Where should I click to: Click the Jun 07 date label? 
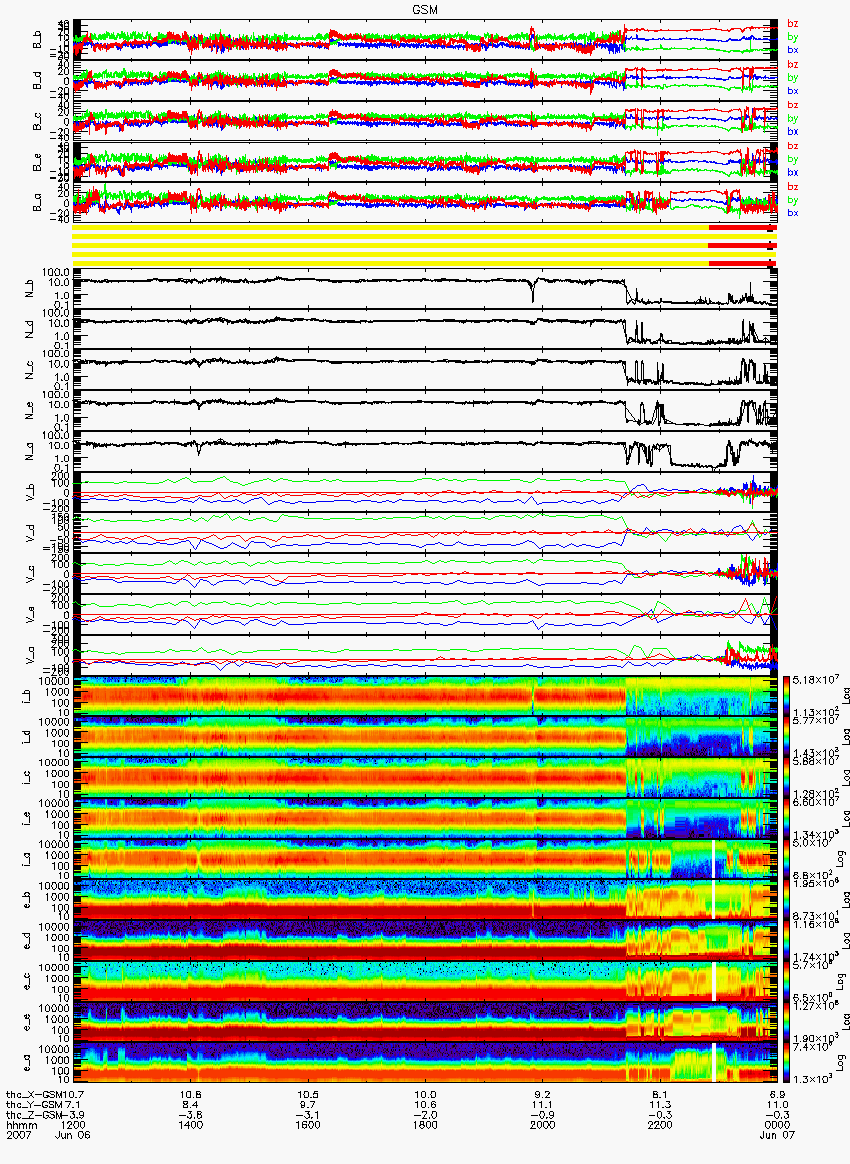777,1136
